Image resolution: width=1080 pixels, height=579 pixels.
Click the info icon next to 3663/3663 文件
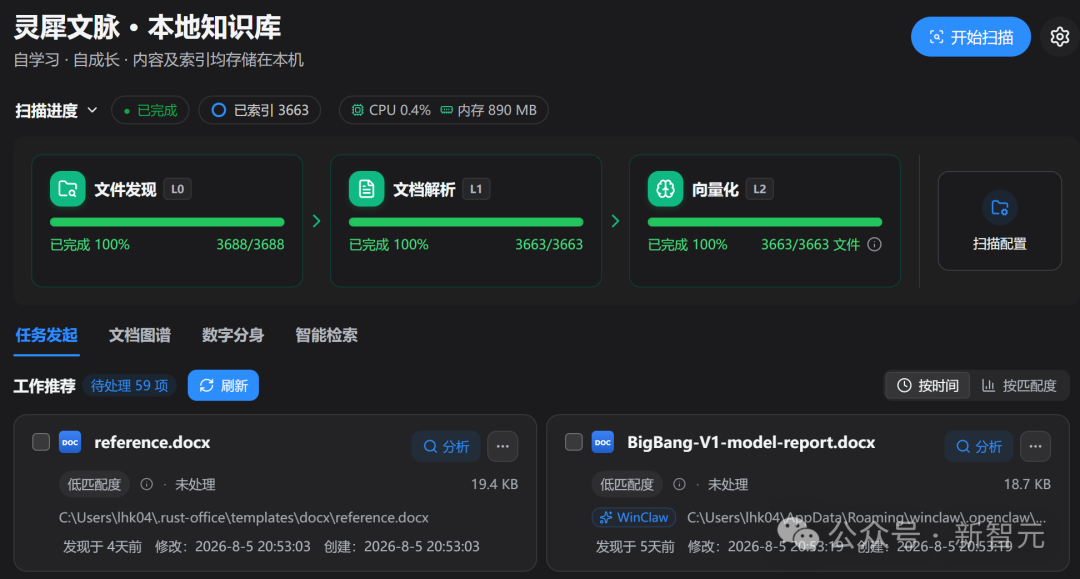click(x=874, y=244)
